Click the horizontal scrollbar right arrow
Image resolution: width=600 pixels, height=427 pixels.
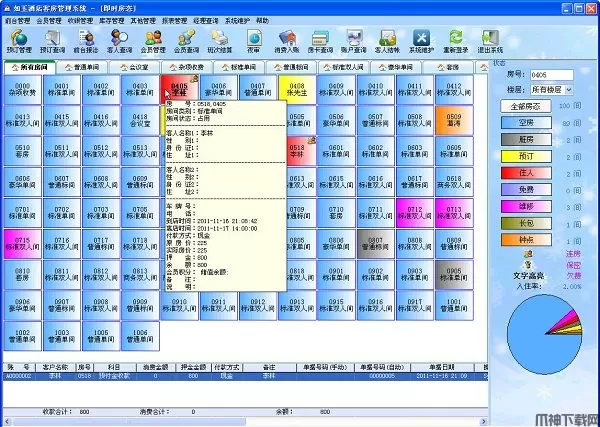tap(484, 422)
